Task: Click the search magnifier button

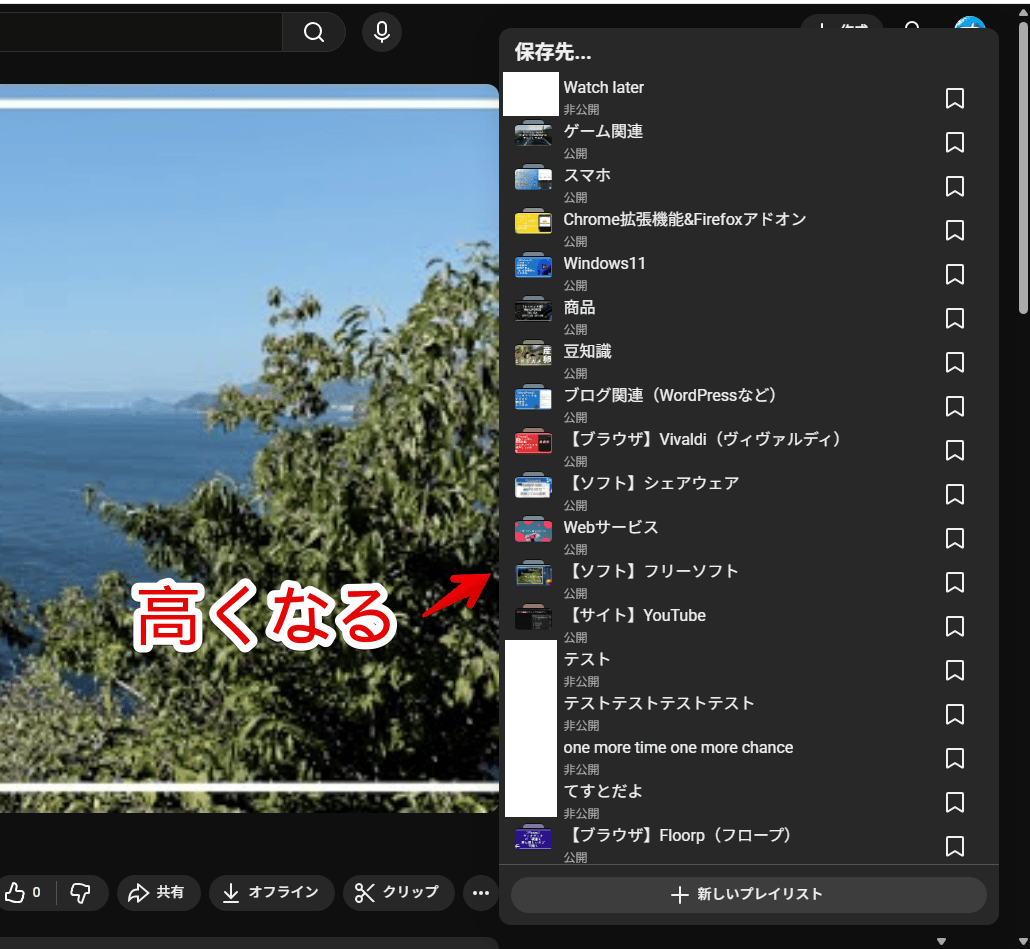Action: (314, 32)
